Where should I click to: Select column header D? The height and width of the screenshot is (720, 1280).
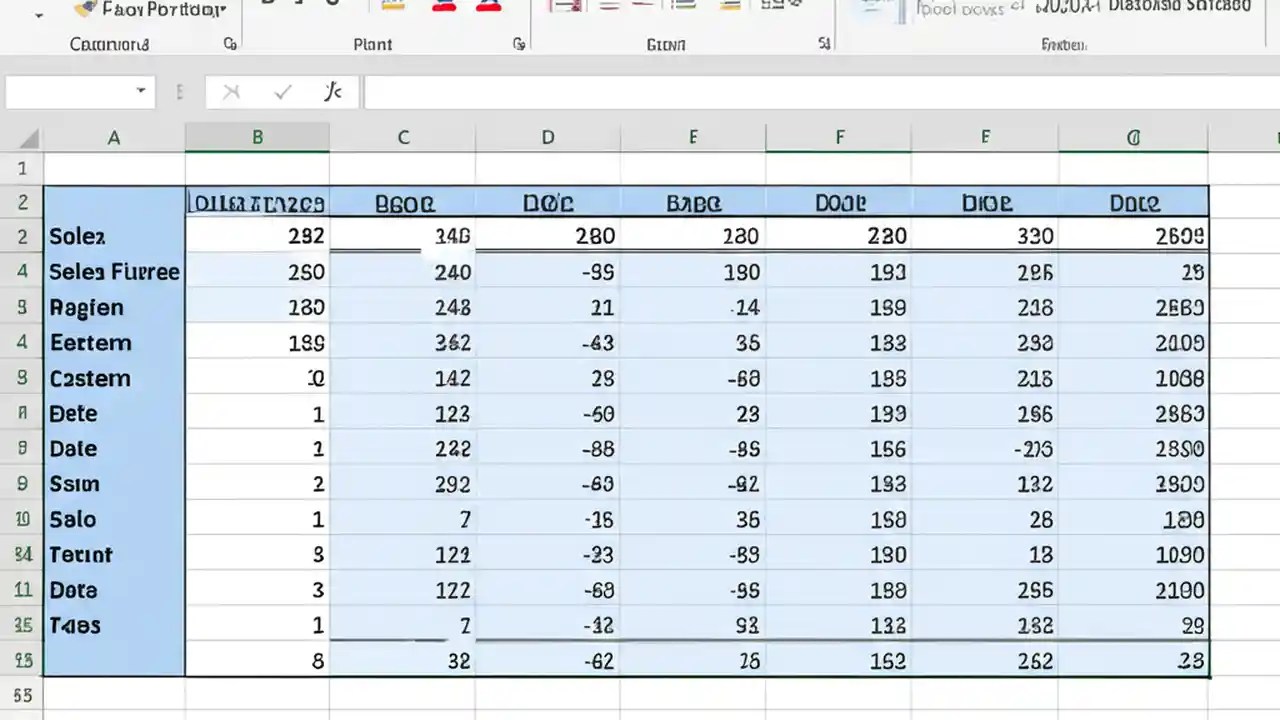(547, 137)
